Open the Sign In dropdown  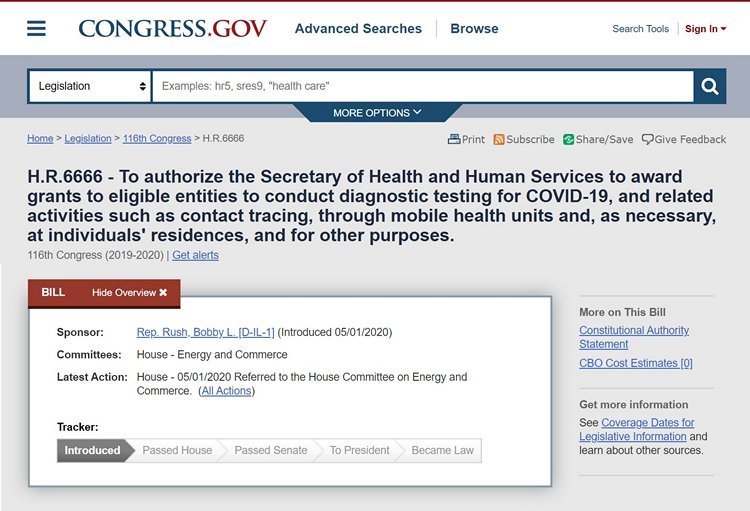point(706,29)
